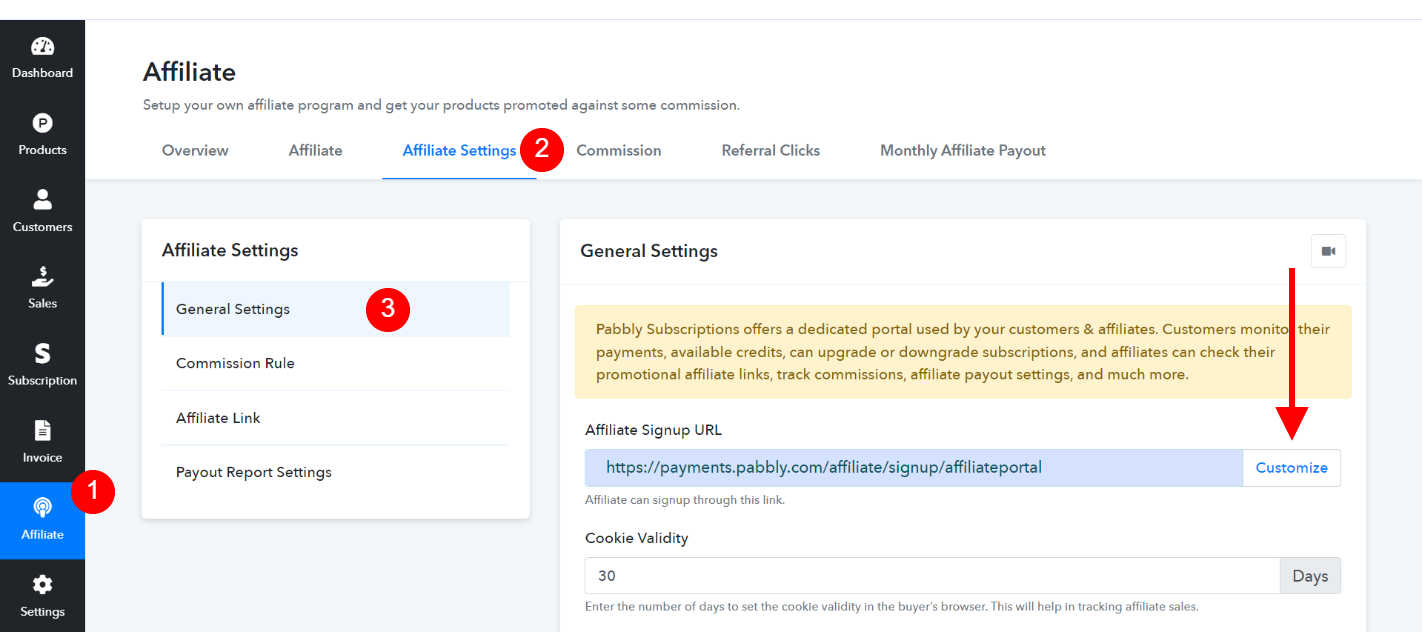Open the Subscription S icon
The width and height of the screenshot is (1422, 632).
pos(42,353)
